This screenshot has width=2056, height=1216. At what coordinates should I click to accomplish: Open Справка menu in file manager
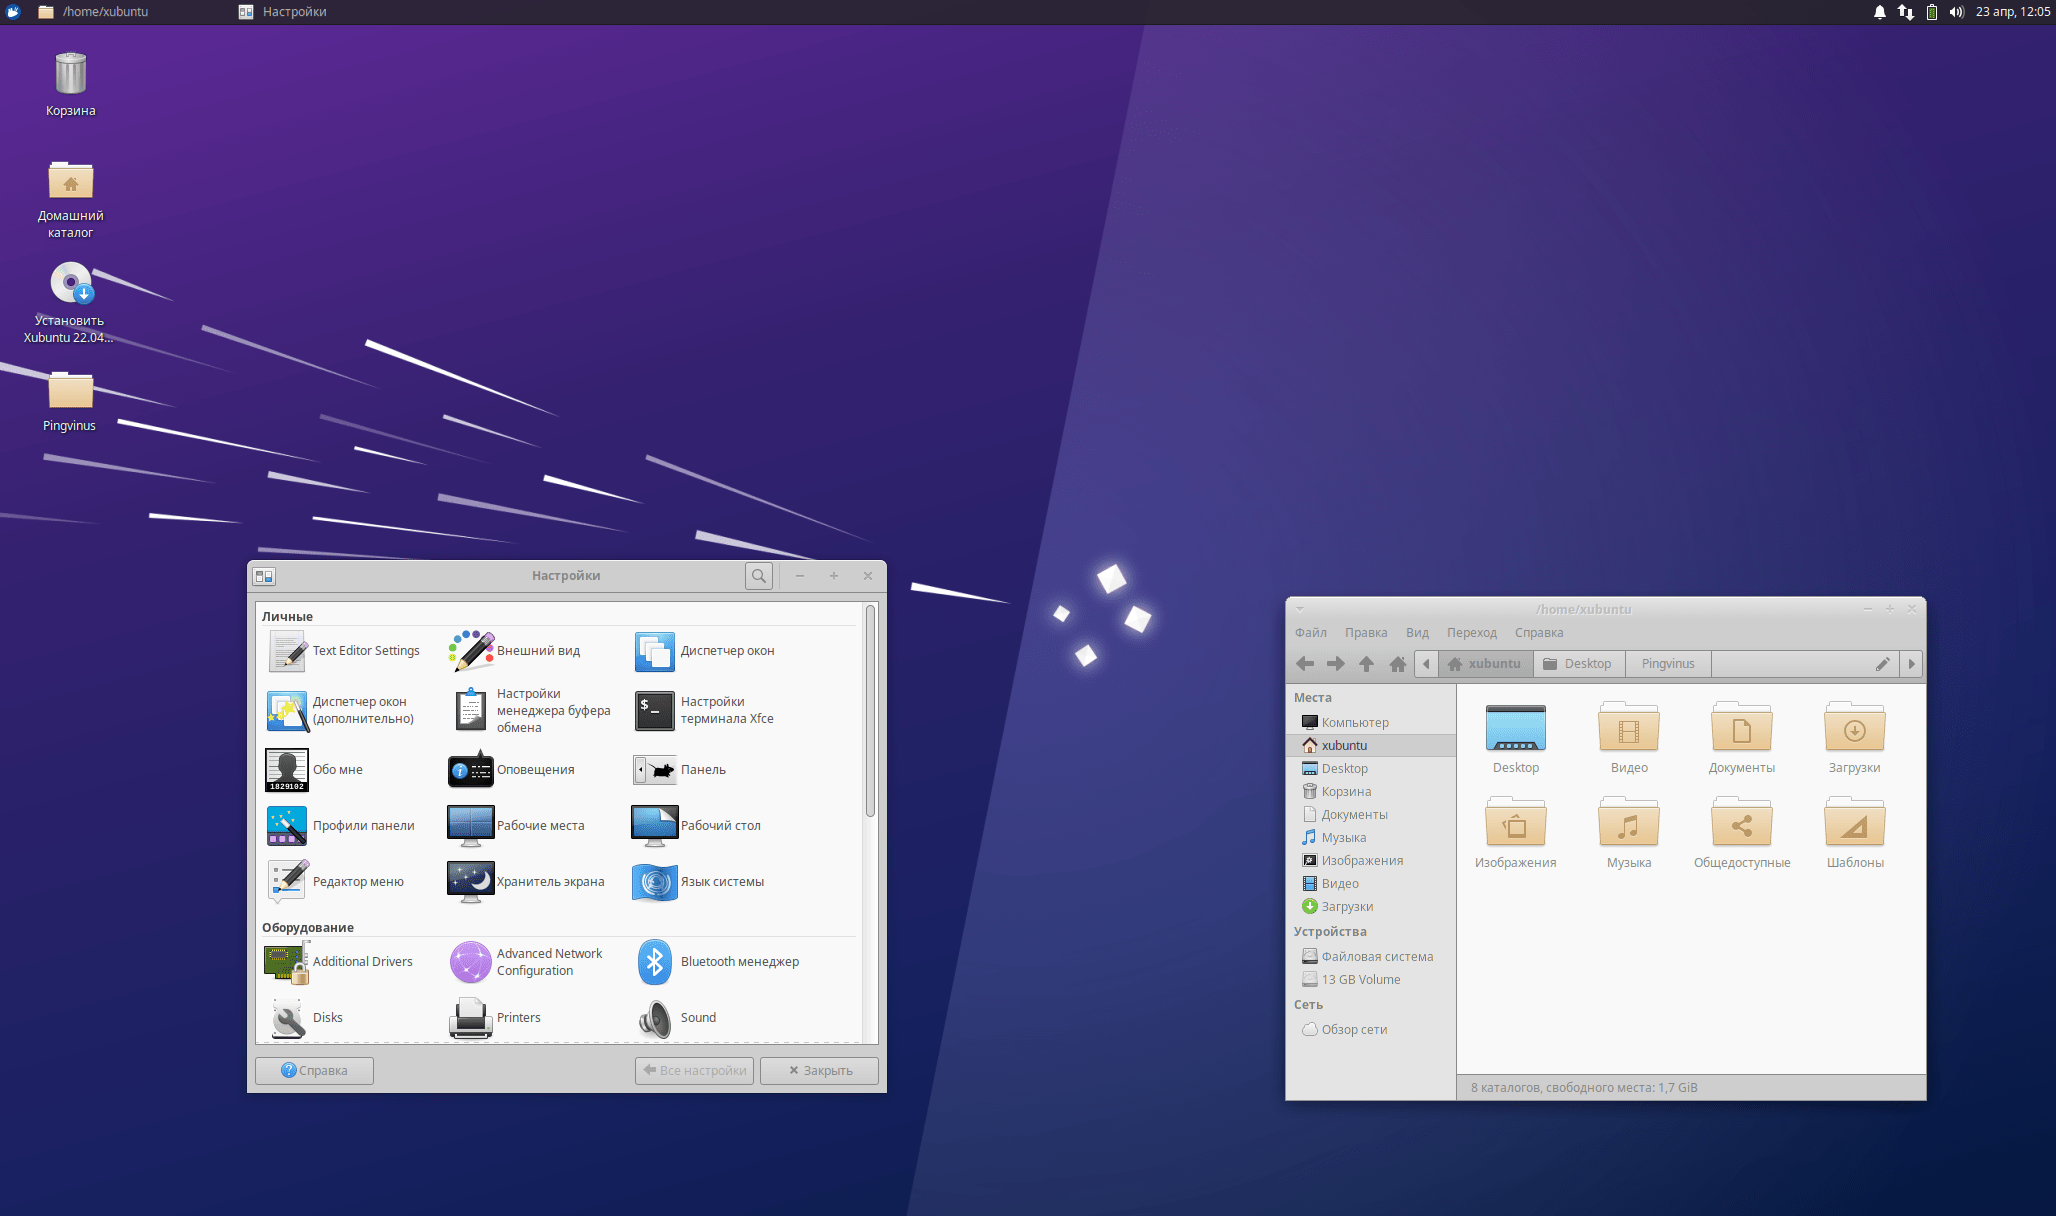tap(1539, 633)
